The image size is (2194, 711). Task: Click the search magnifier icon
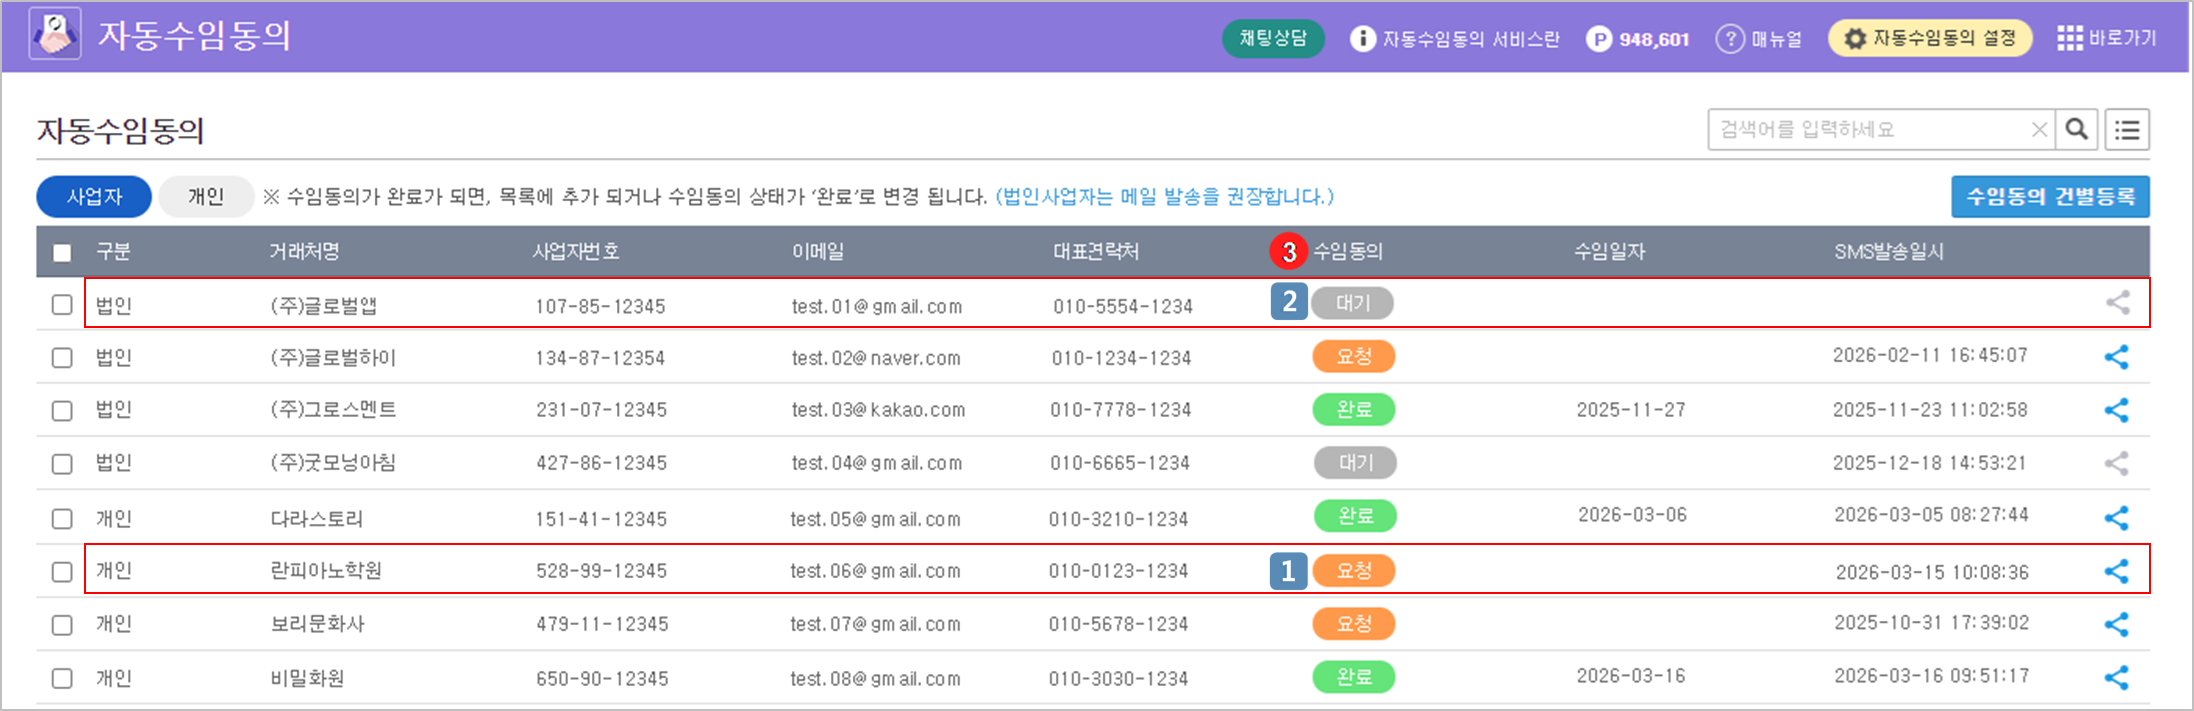tap(2077, 129)
